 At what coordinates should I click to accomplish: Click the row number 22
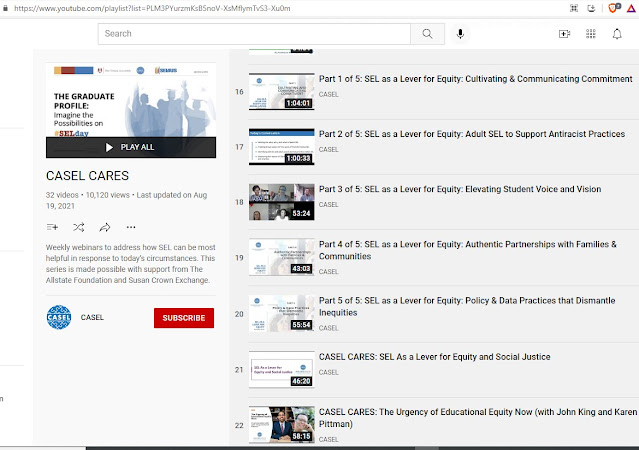pos(239,425)
